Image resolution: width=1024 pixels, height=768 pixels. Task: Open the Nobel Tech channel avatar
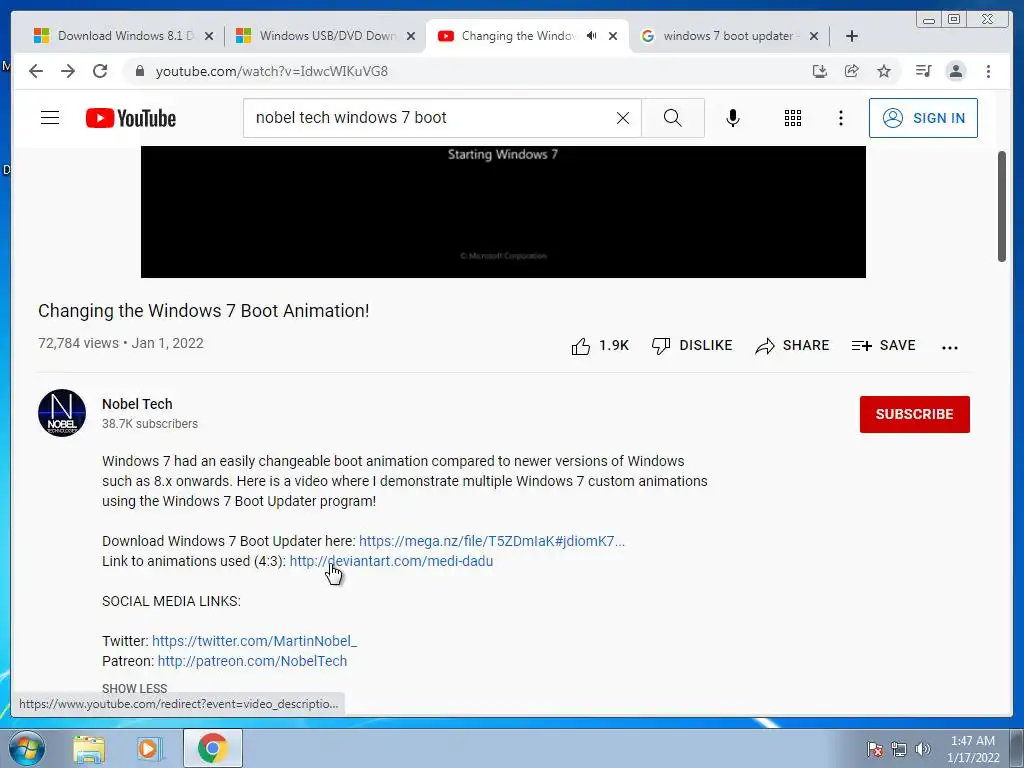point(62,413)
